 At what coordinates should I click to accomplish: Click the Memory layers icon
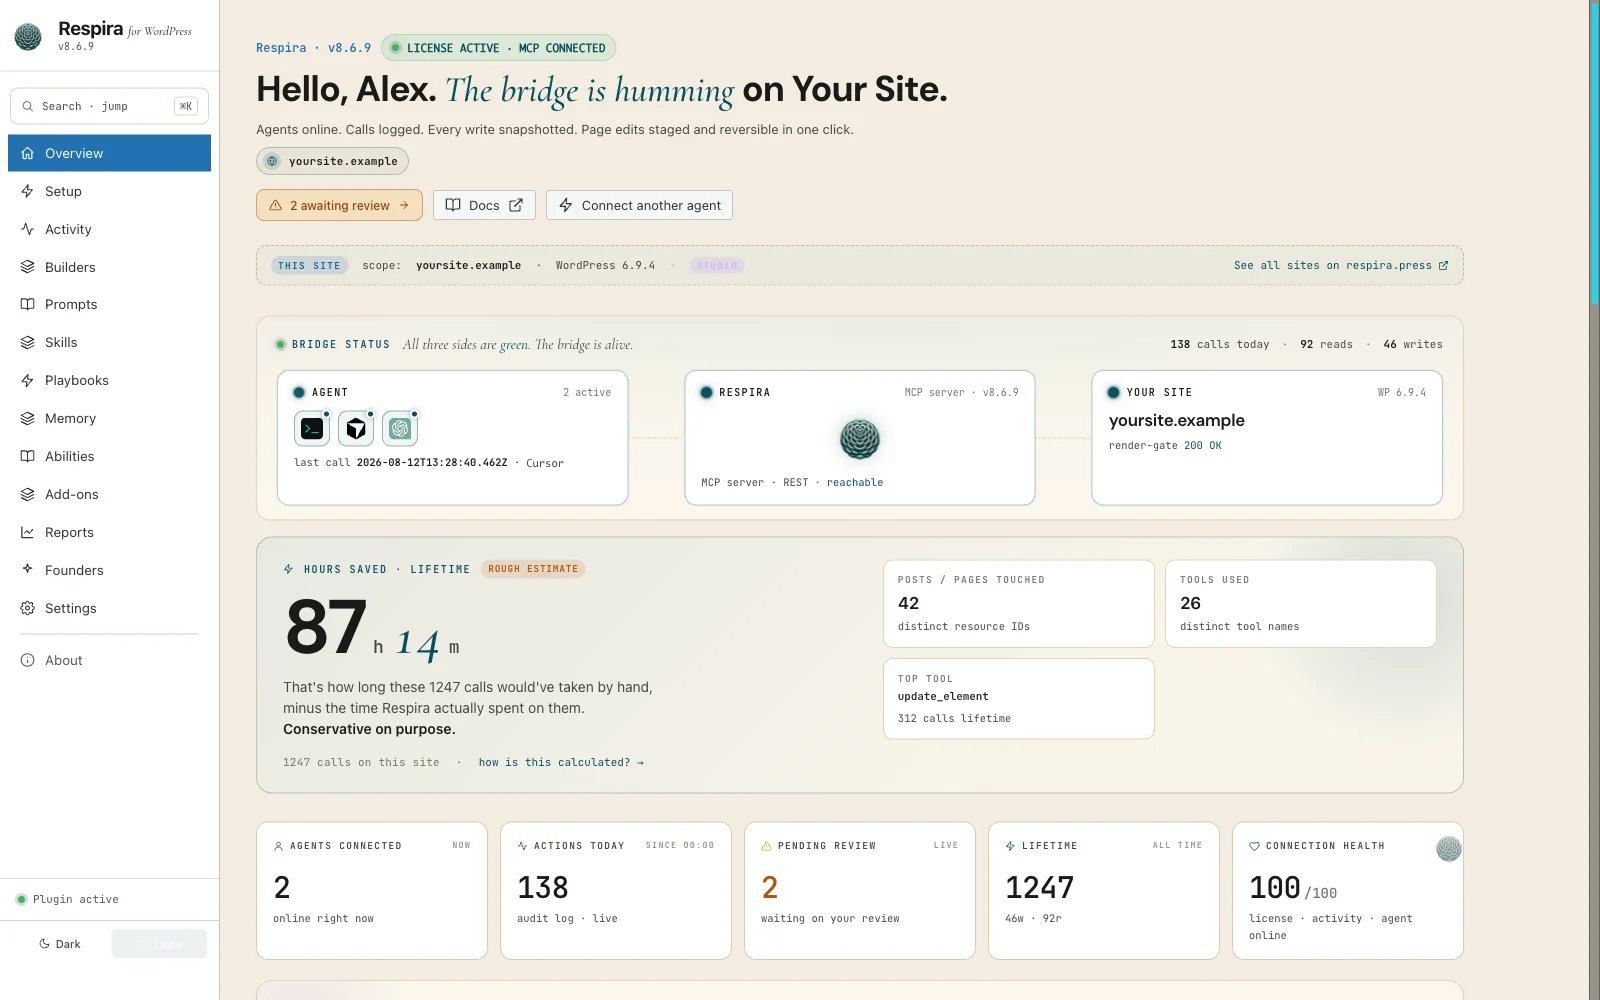pyautogui.click(x=28, y=418)
